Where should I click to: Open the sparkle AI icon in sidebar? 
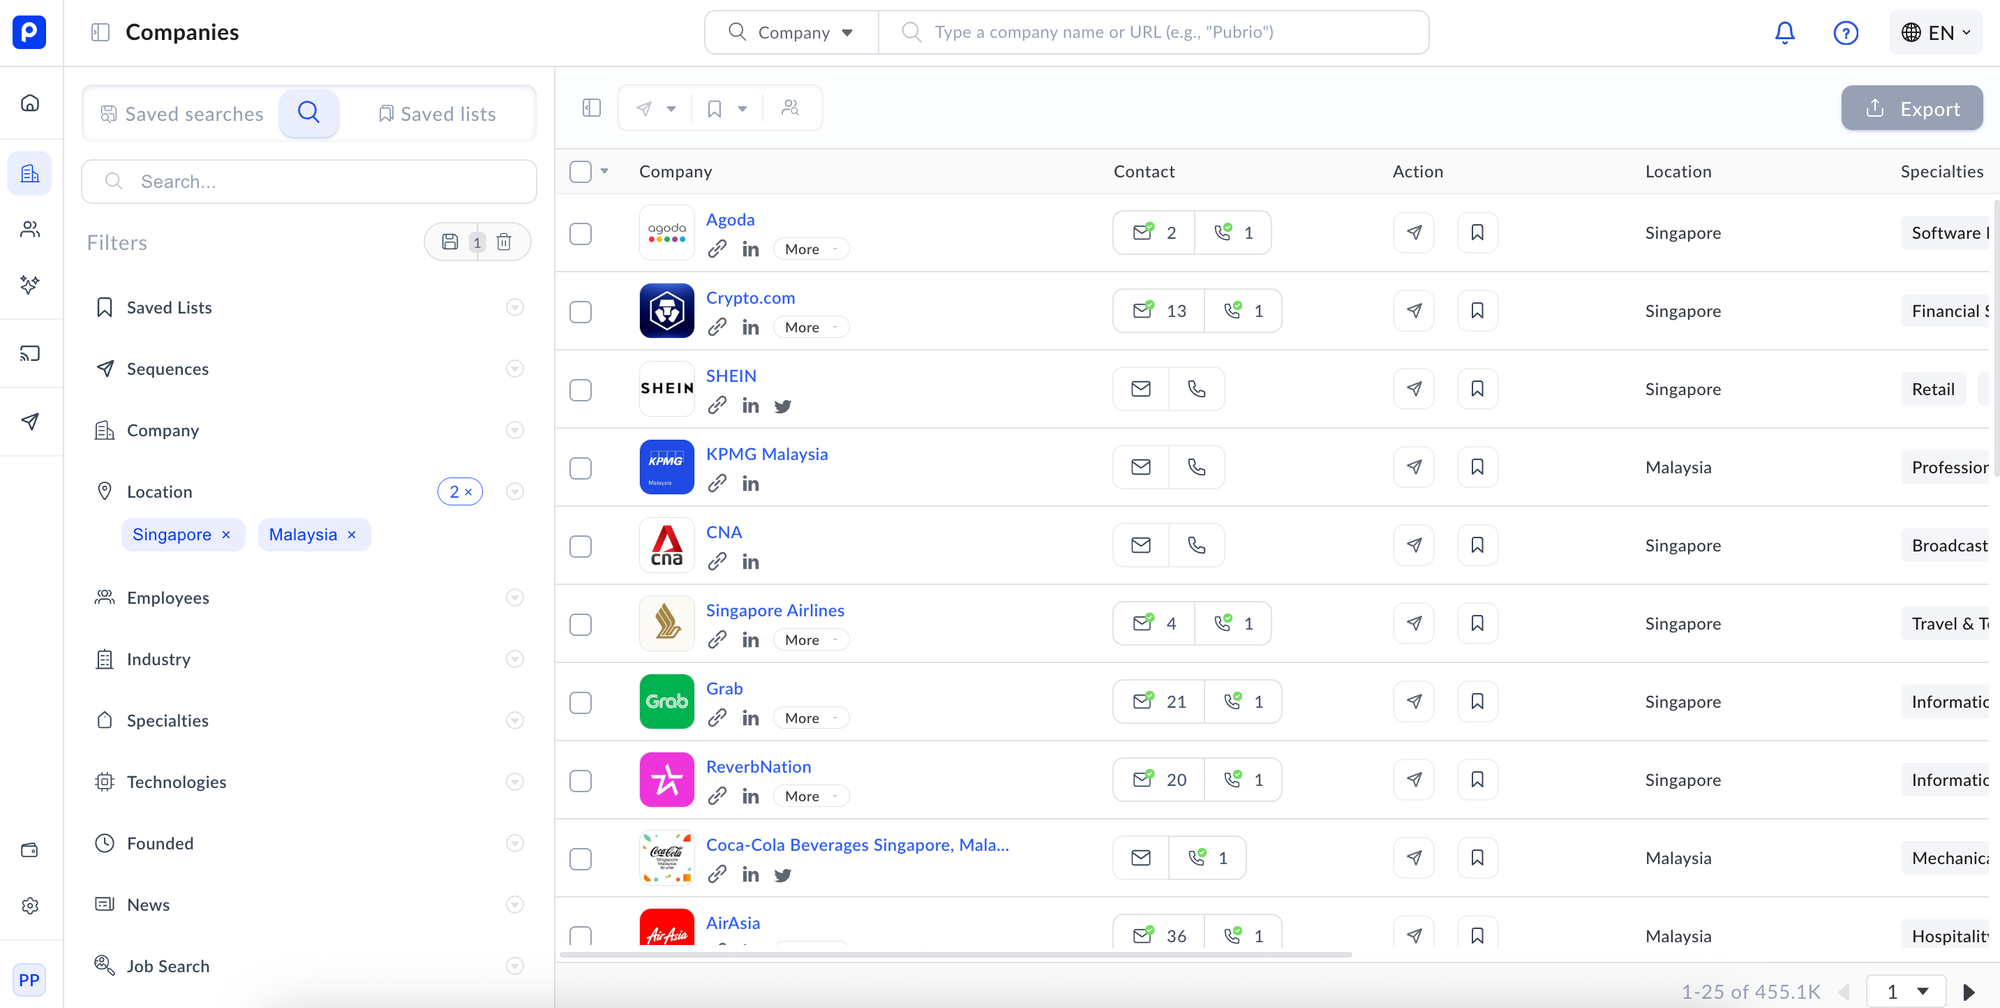(30, 285)
